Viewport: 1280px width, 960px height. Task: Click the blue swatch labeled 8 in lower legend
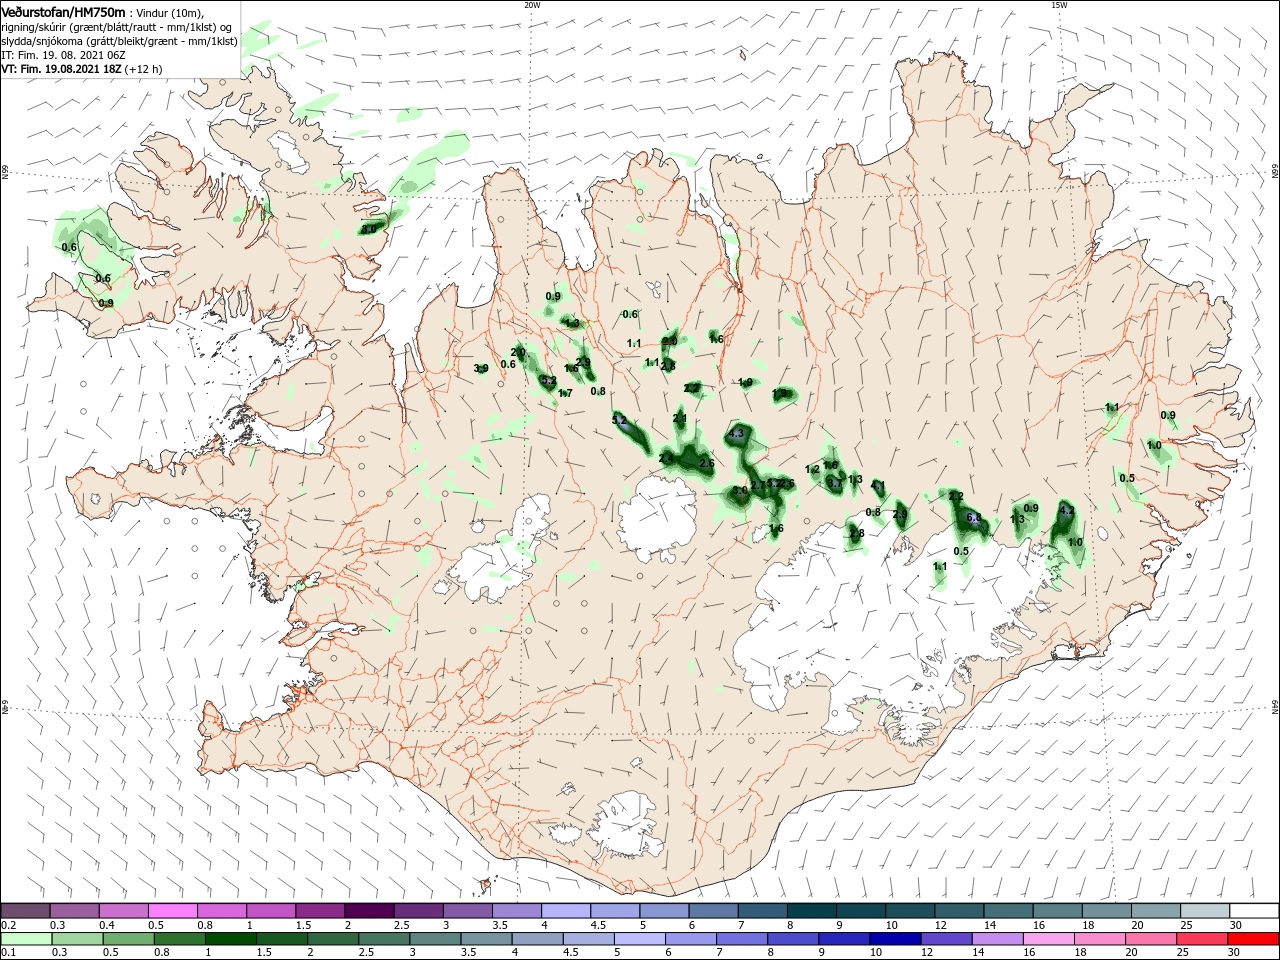(793, 939)
